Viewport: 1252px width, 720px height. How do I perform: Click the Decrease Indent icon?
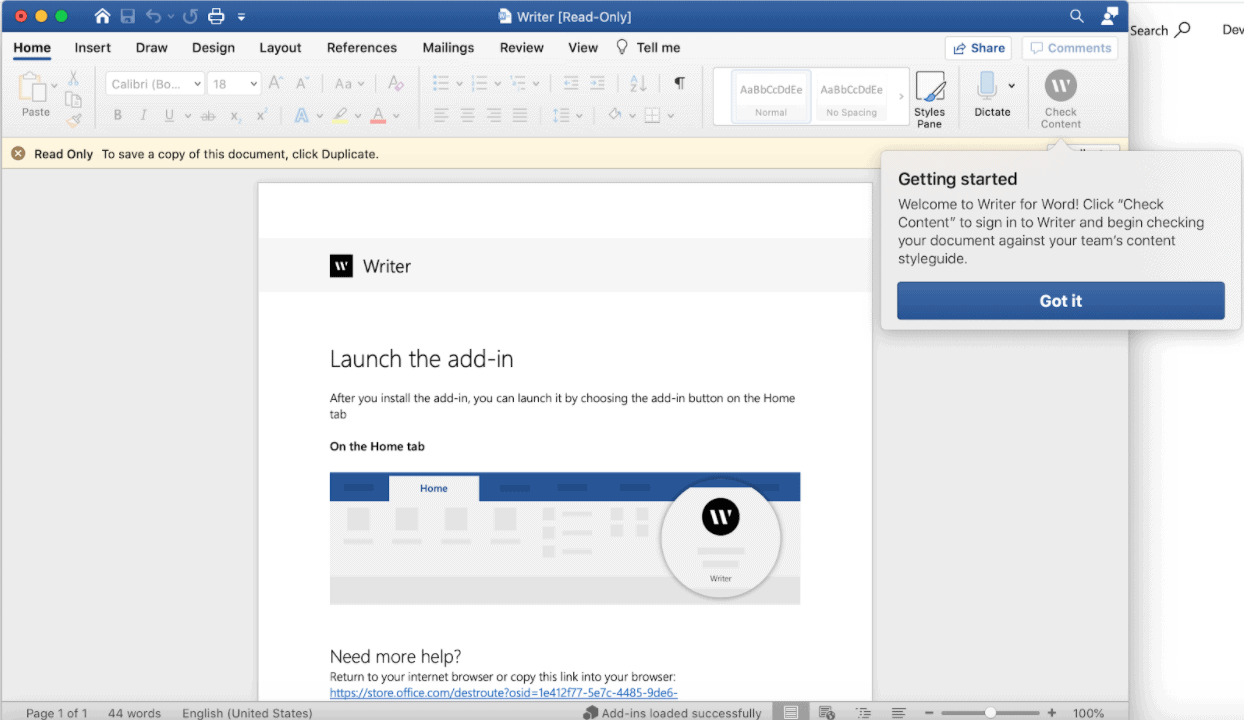571,83
